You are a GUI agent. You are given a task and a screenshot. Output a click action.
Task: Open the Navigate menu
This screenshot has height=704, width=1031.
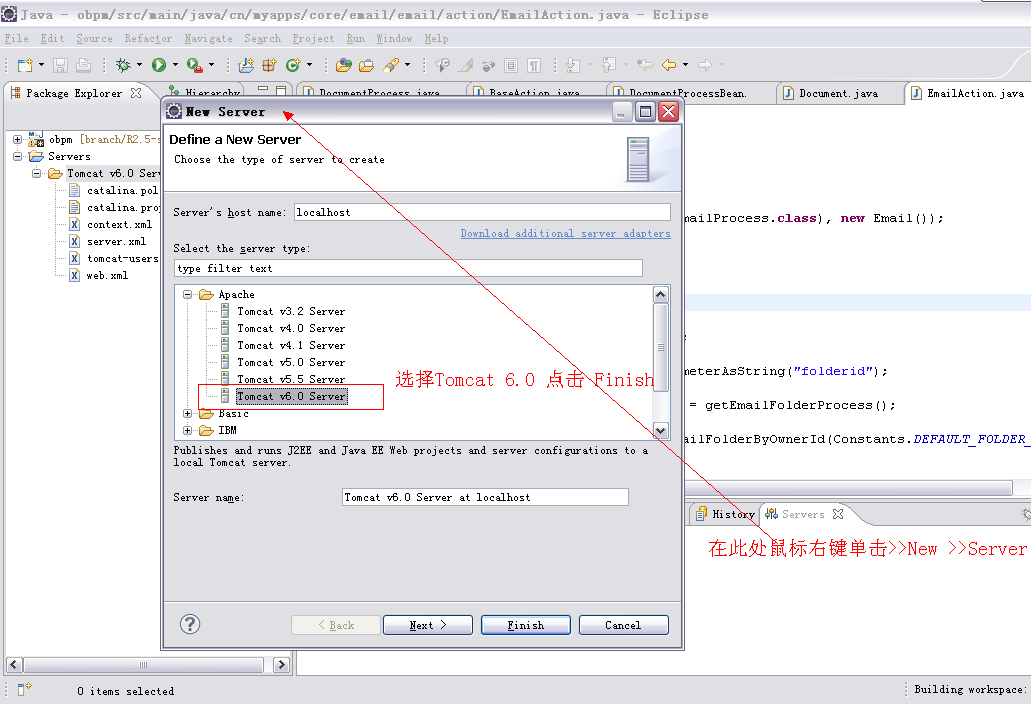pyautogui.click(x=208, y=38)
